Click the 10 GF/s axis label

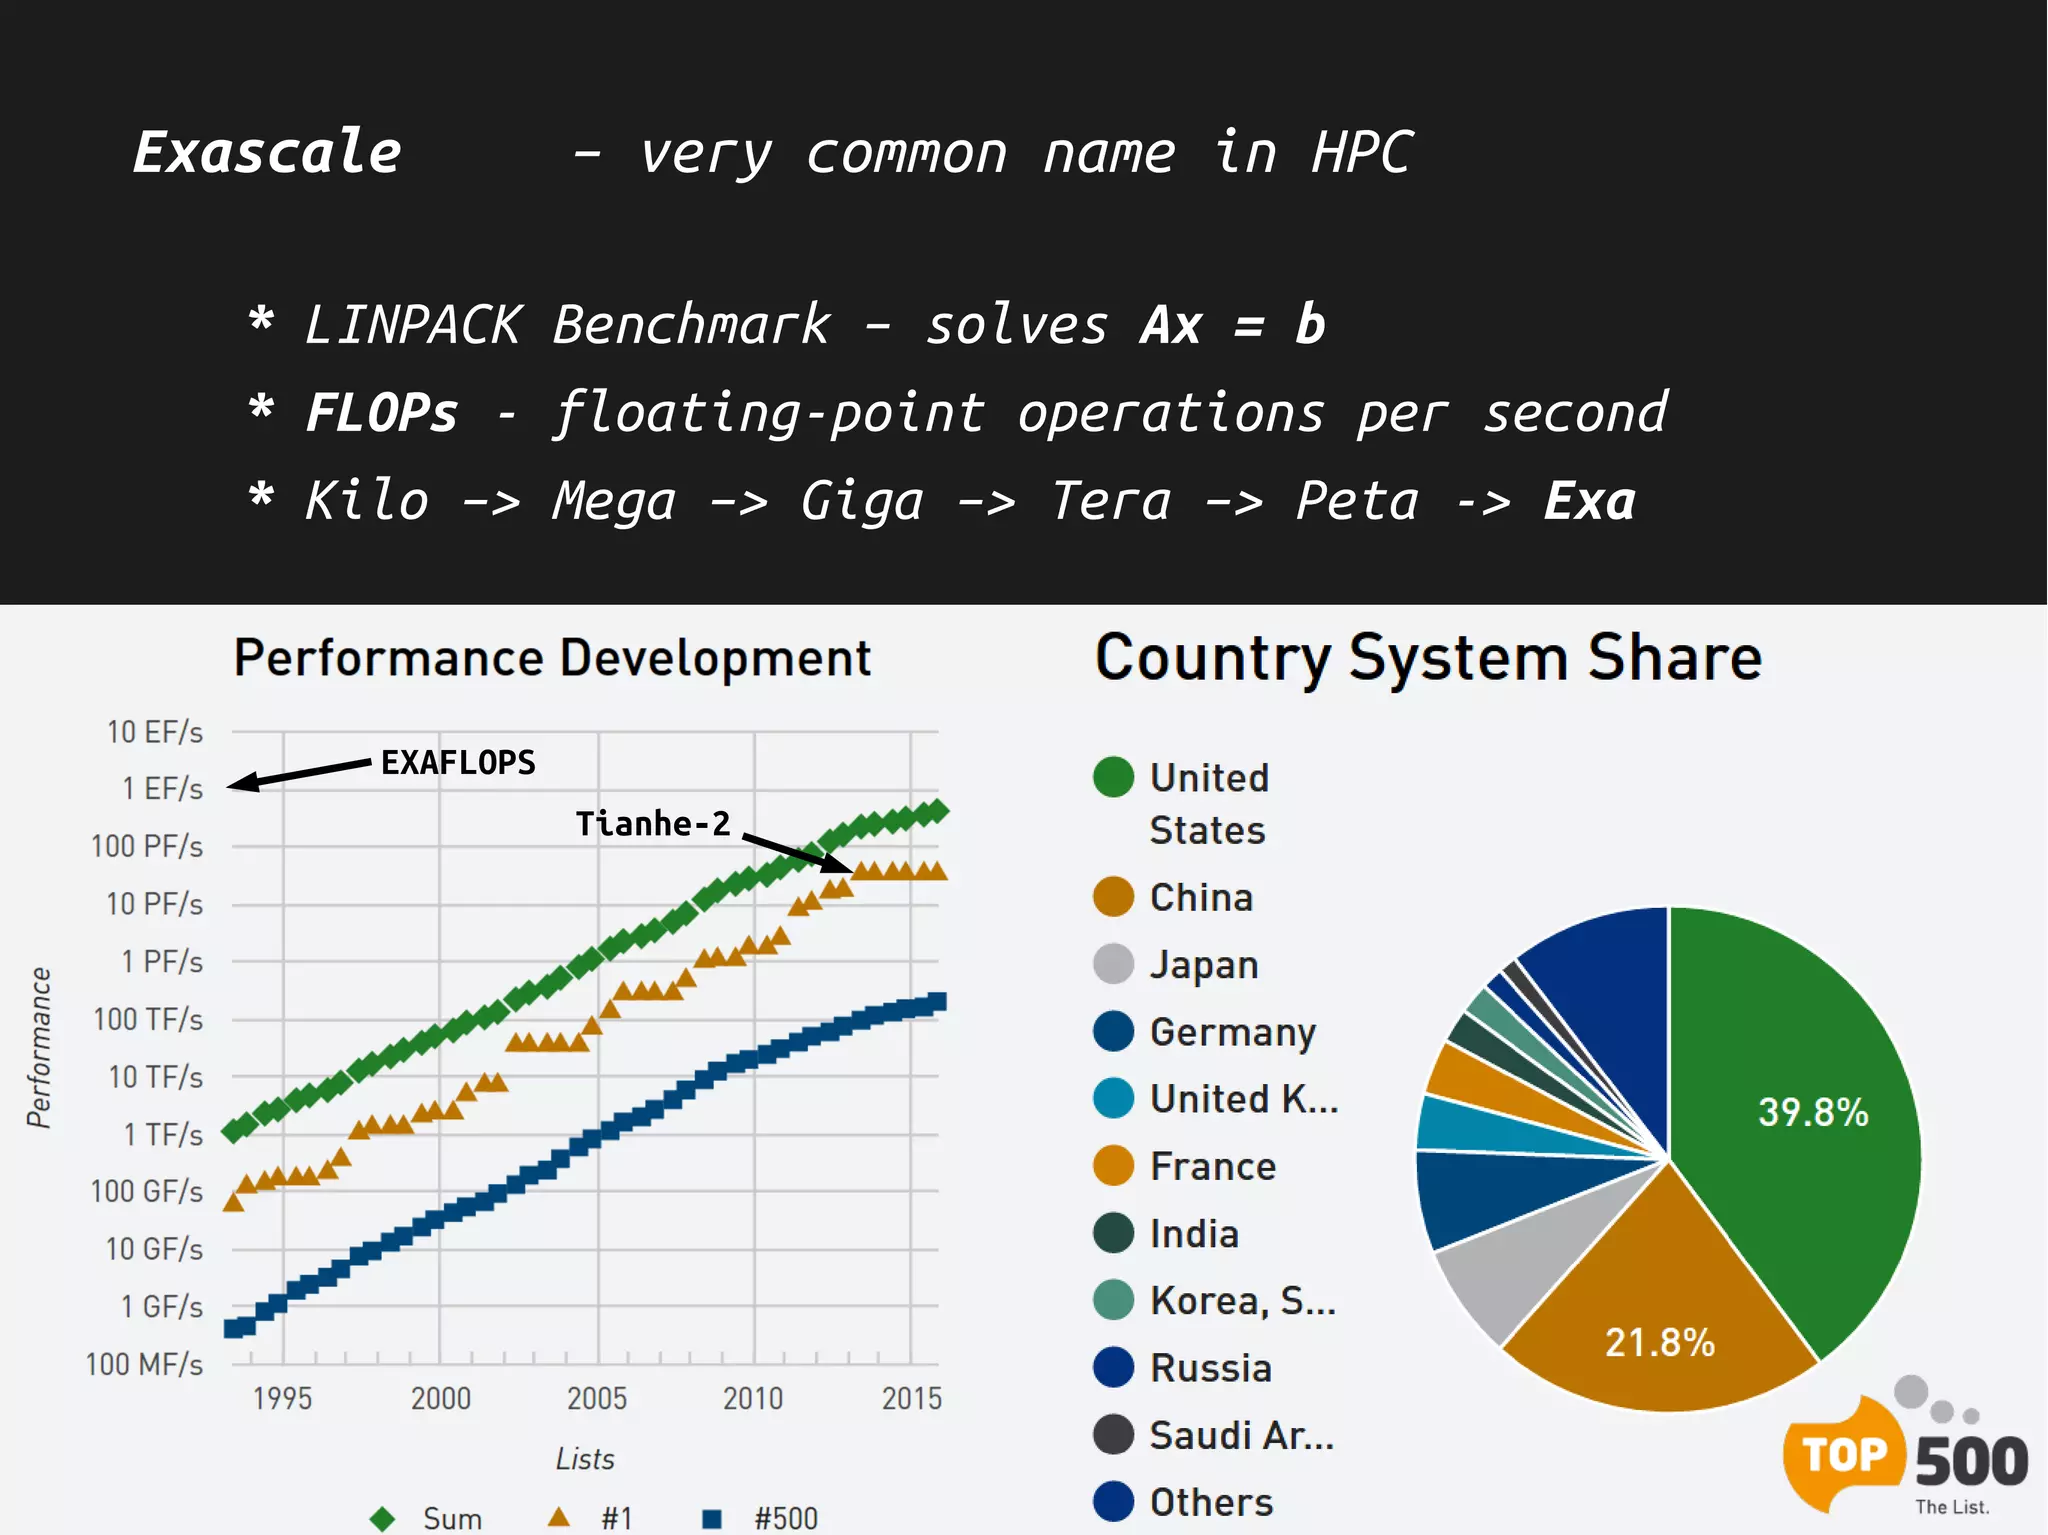click(x=154, y=1249)
